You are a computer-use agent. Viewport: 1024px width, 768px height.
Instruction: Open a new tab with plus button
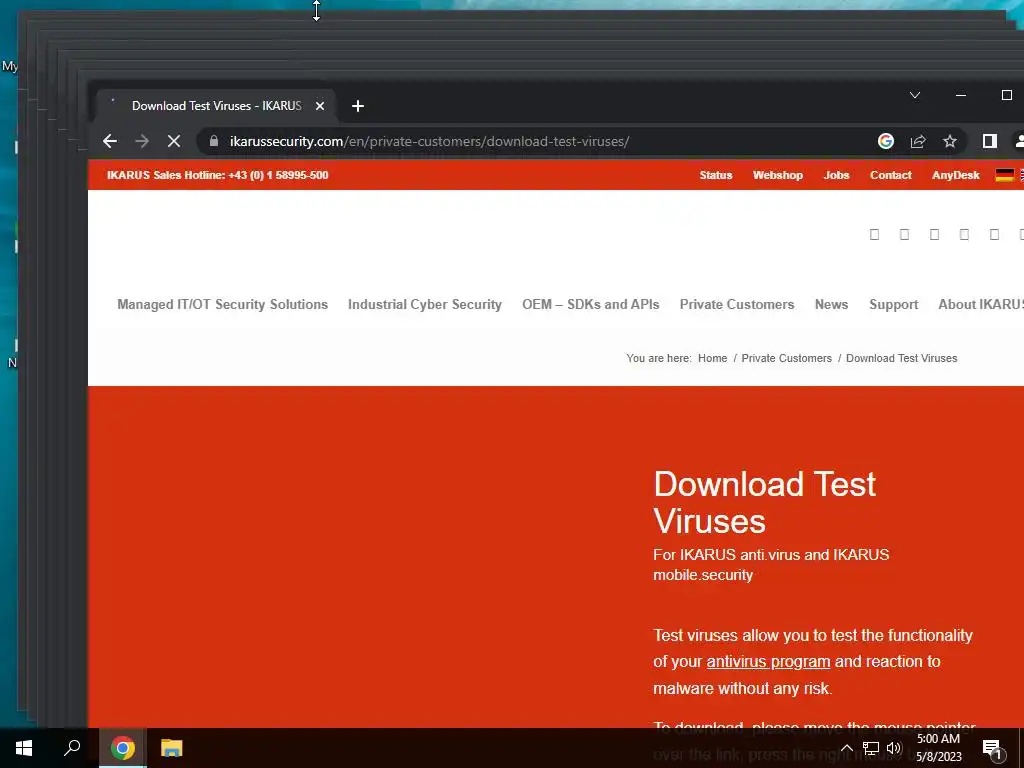click(x=357, y=106)
